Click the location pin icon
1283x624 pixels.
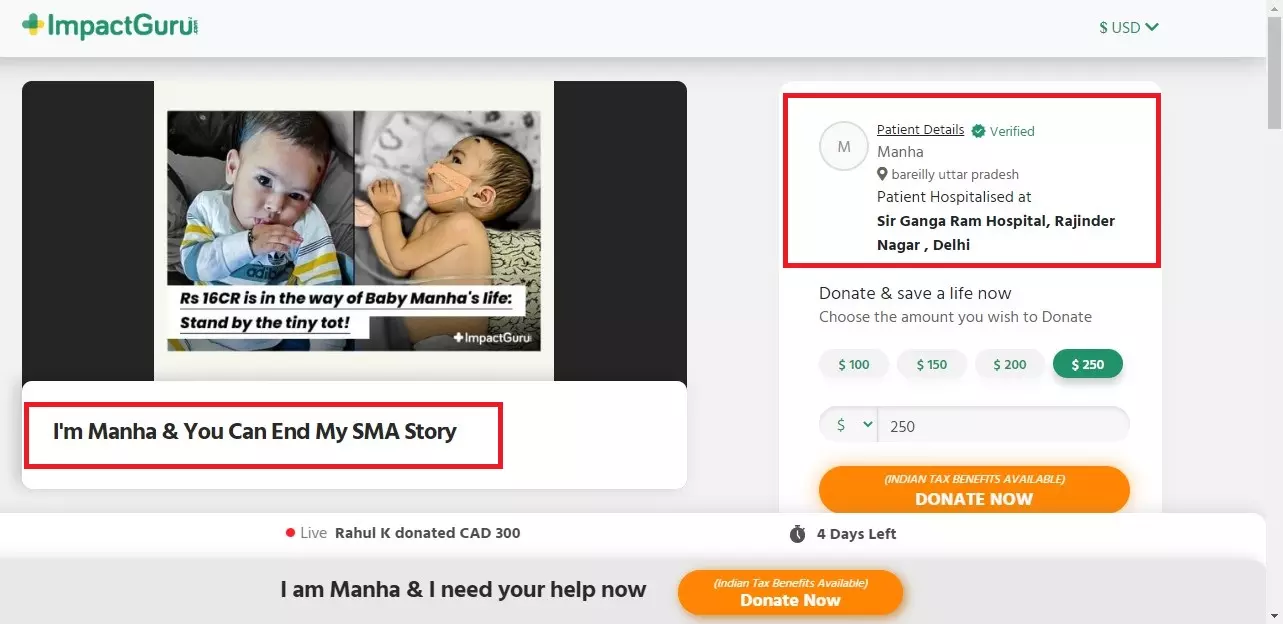(883, 174)
